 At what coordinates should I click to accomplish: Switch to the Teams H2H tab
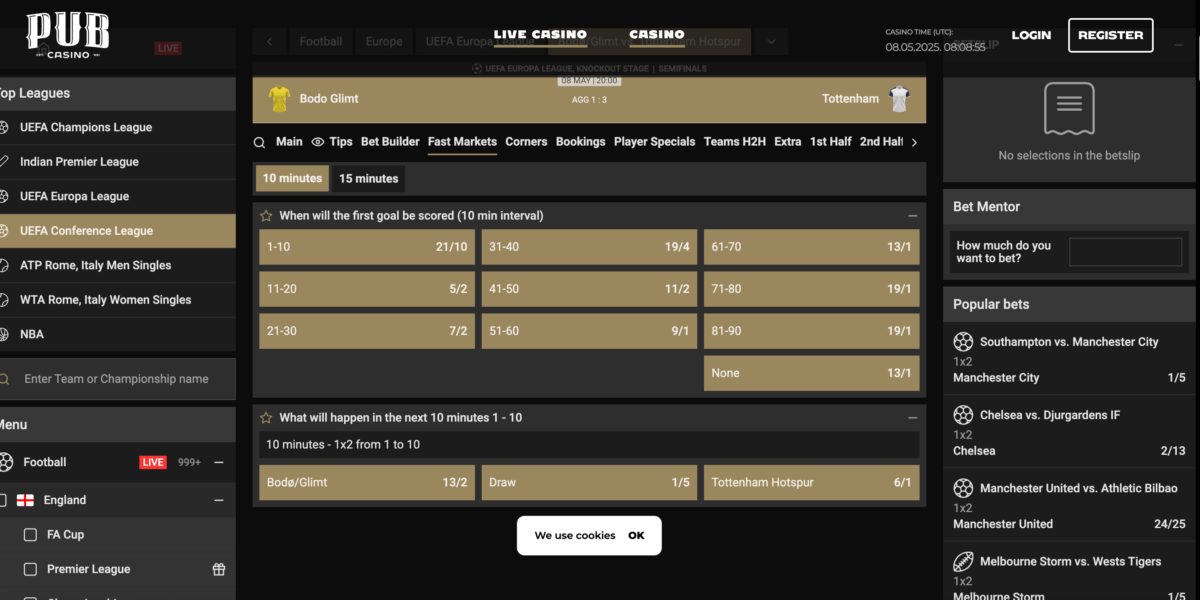point(735,142)
